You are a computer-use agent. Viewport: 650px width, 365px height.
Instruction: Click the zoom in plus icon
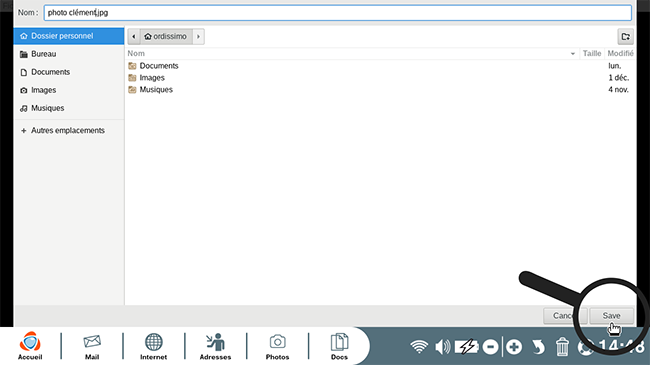514,346
